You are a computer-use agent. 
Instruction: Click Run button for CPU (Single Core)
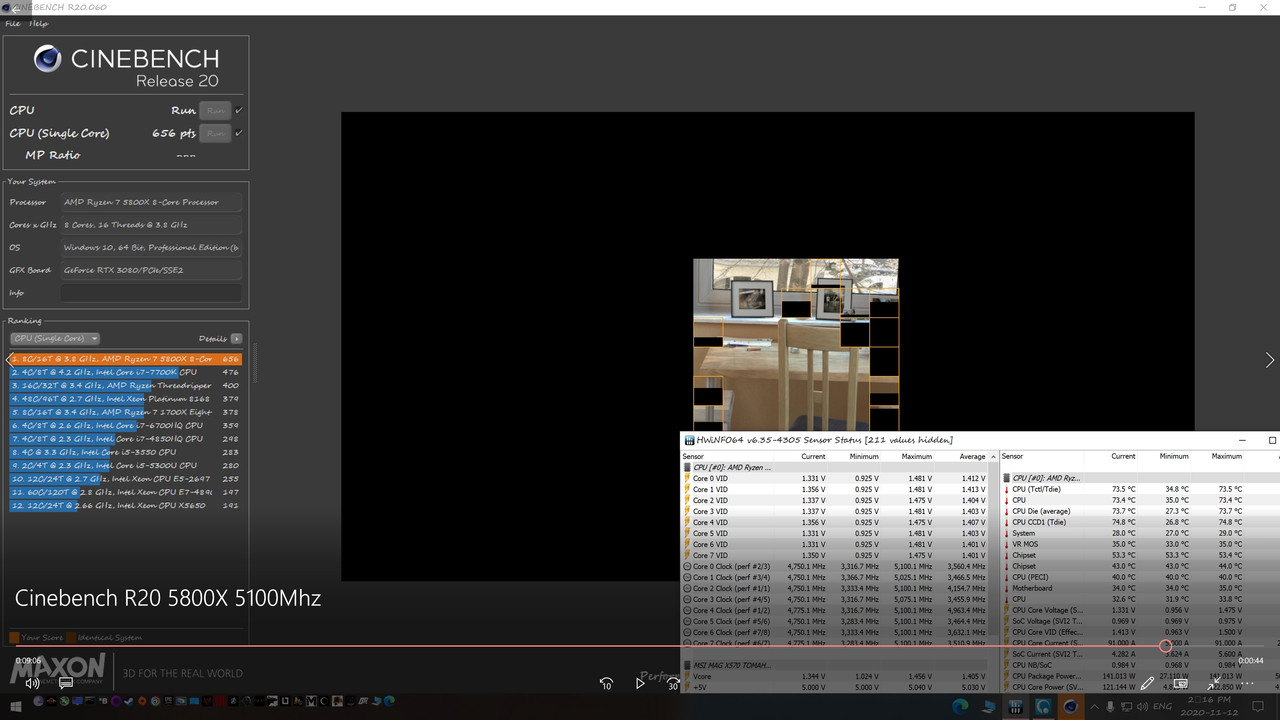[215, 132]
